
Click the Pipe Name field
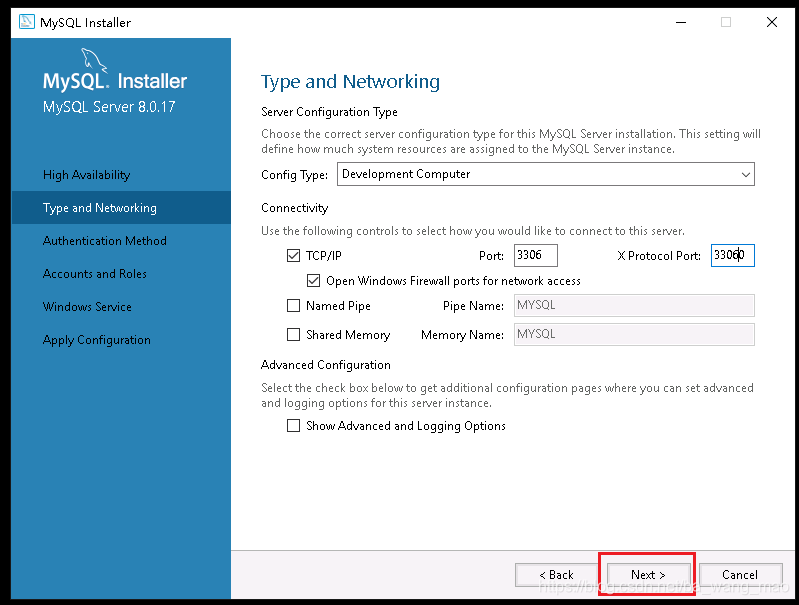634,306
